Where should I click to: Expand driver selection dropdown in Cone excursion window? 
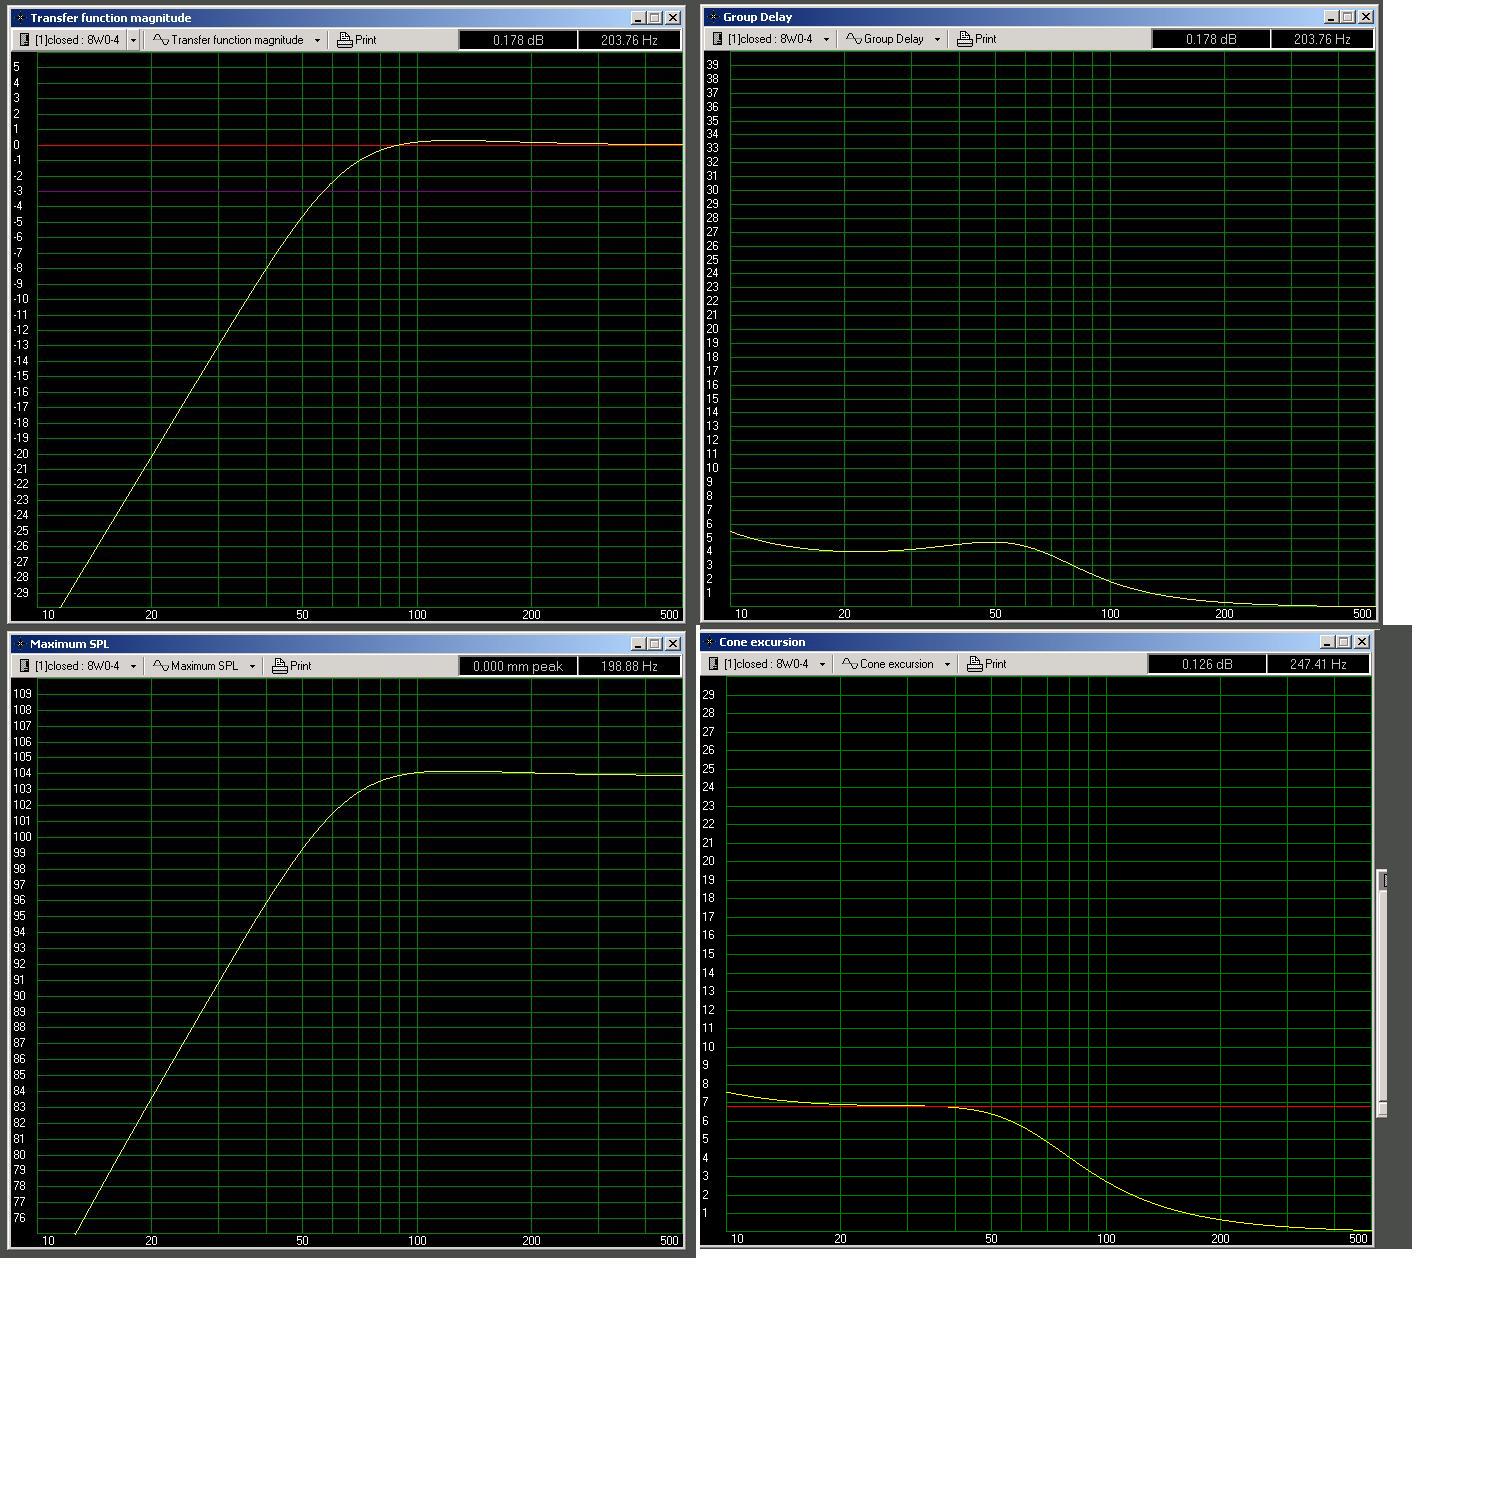click(822, 664)
